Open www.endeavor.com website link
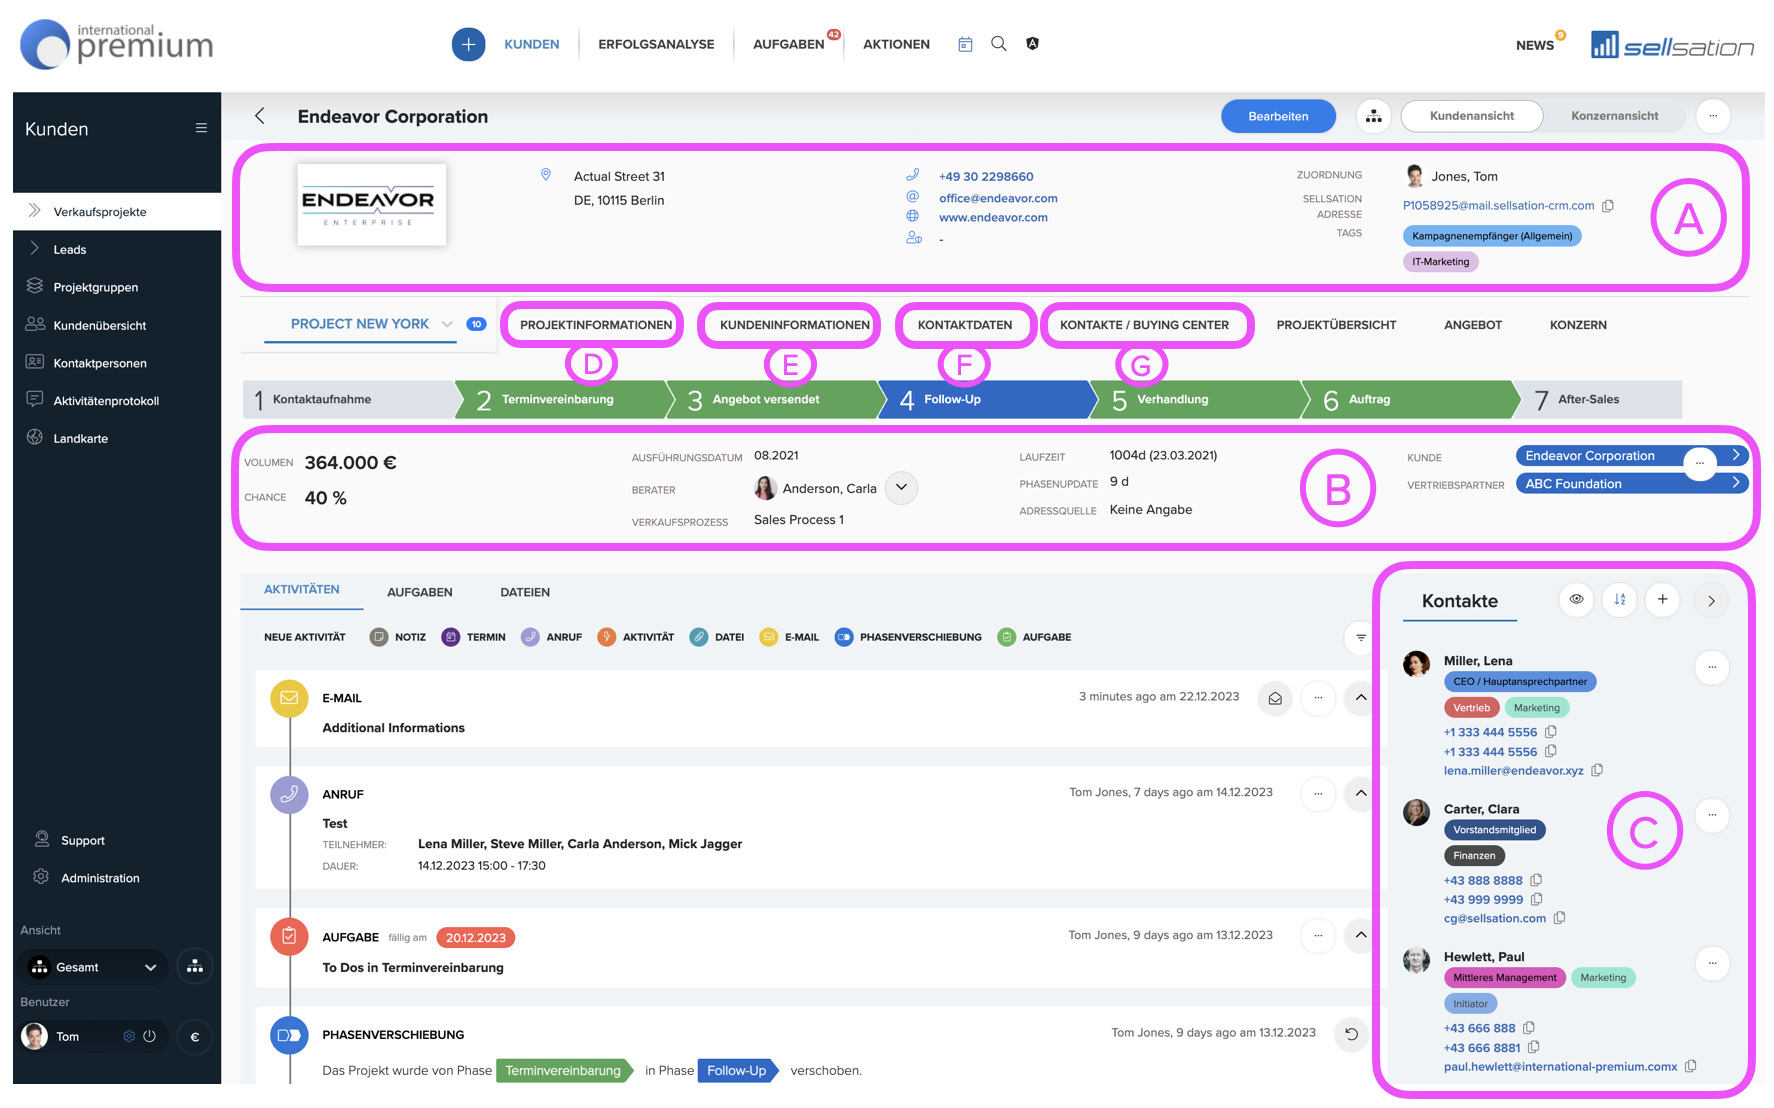The width and height of the screenshot is (1774, 1108). coord(993,217)
